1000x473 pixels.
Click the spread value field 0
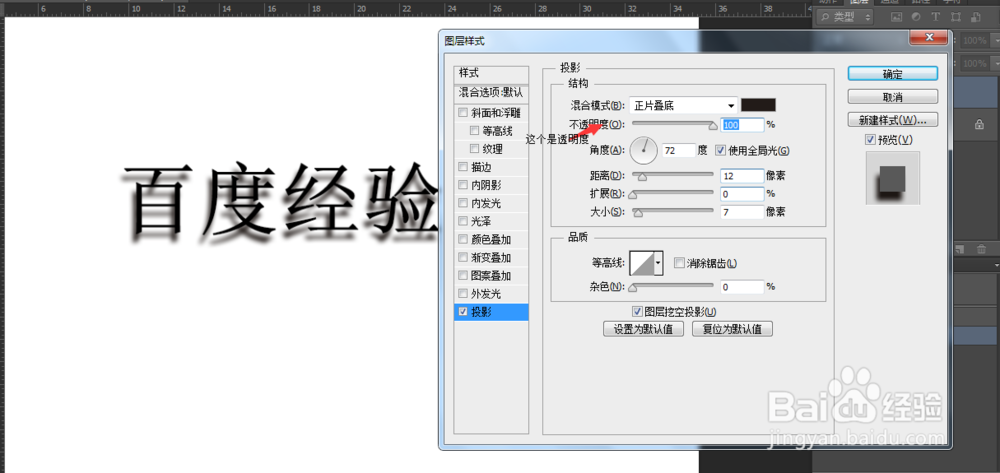click(742, 193)
